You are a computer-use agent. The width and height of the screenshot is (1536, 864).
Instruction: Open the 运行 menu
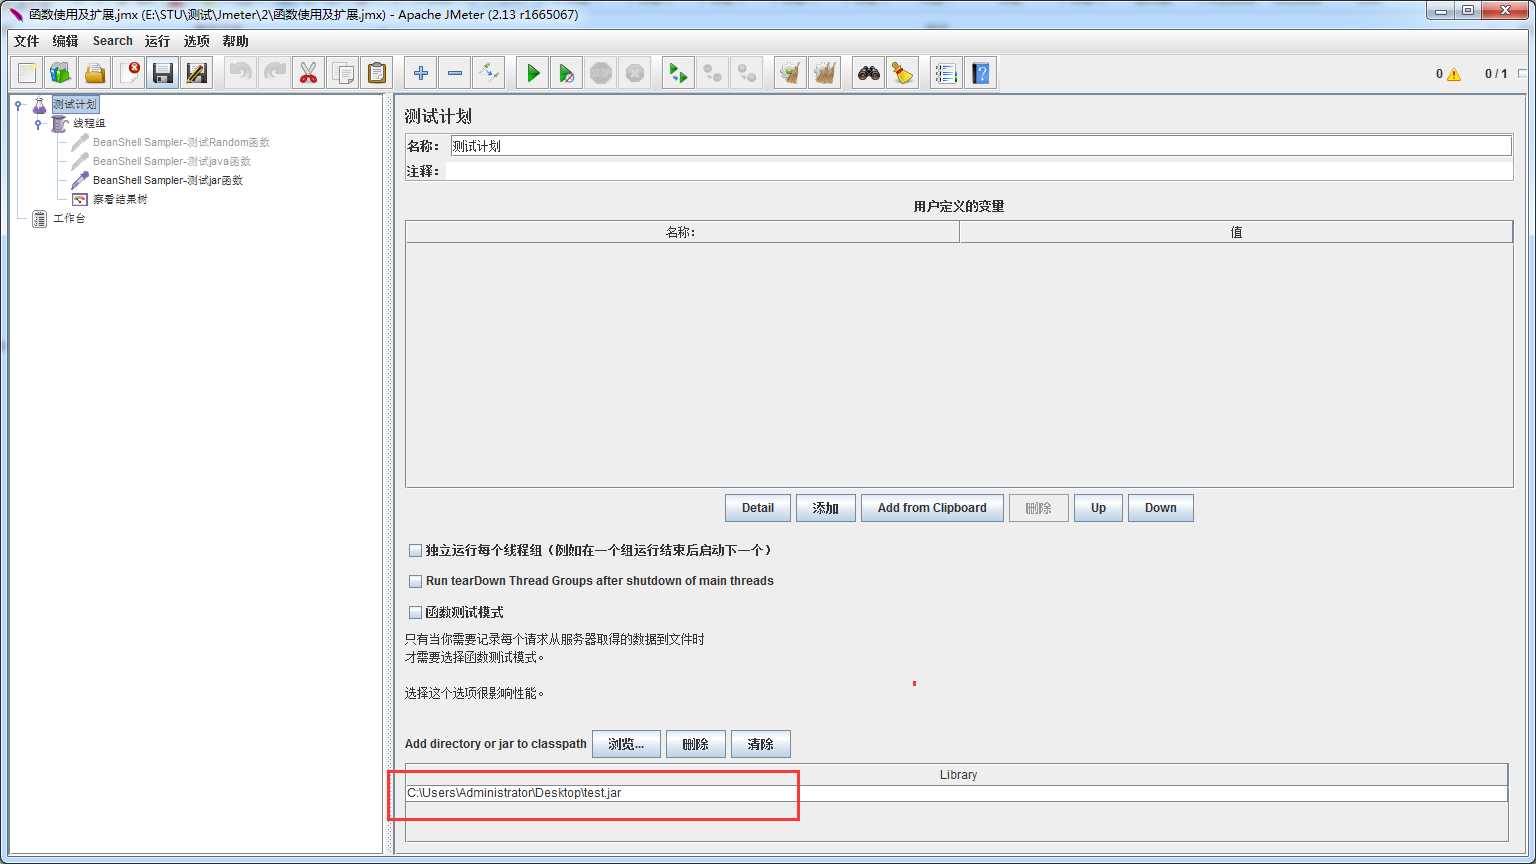(157, 41)
